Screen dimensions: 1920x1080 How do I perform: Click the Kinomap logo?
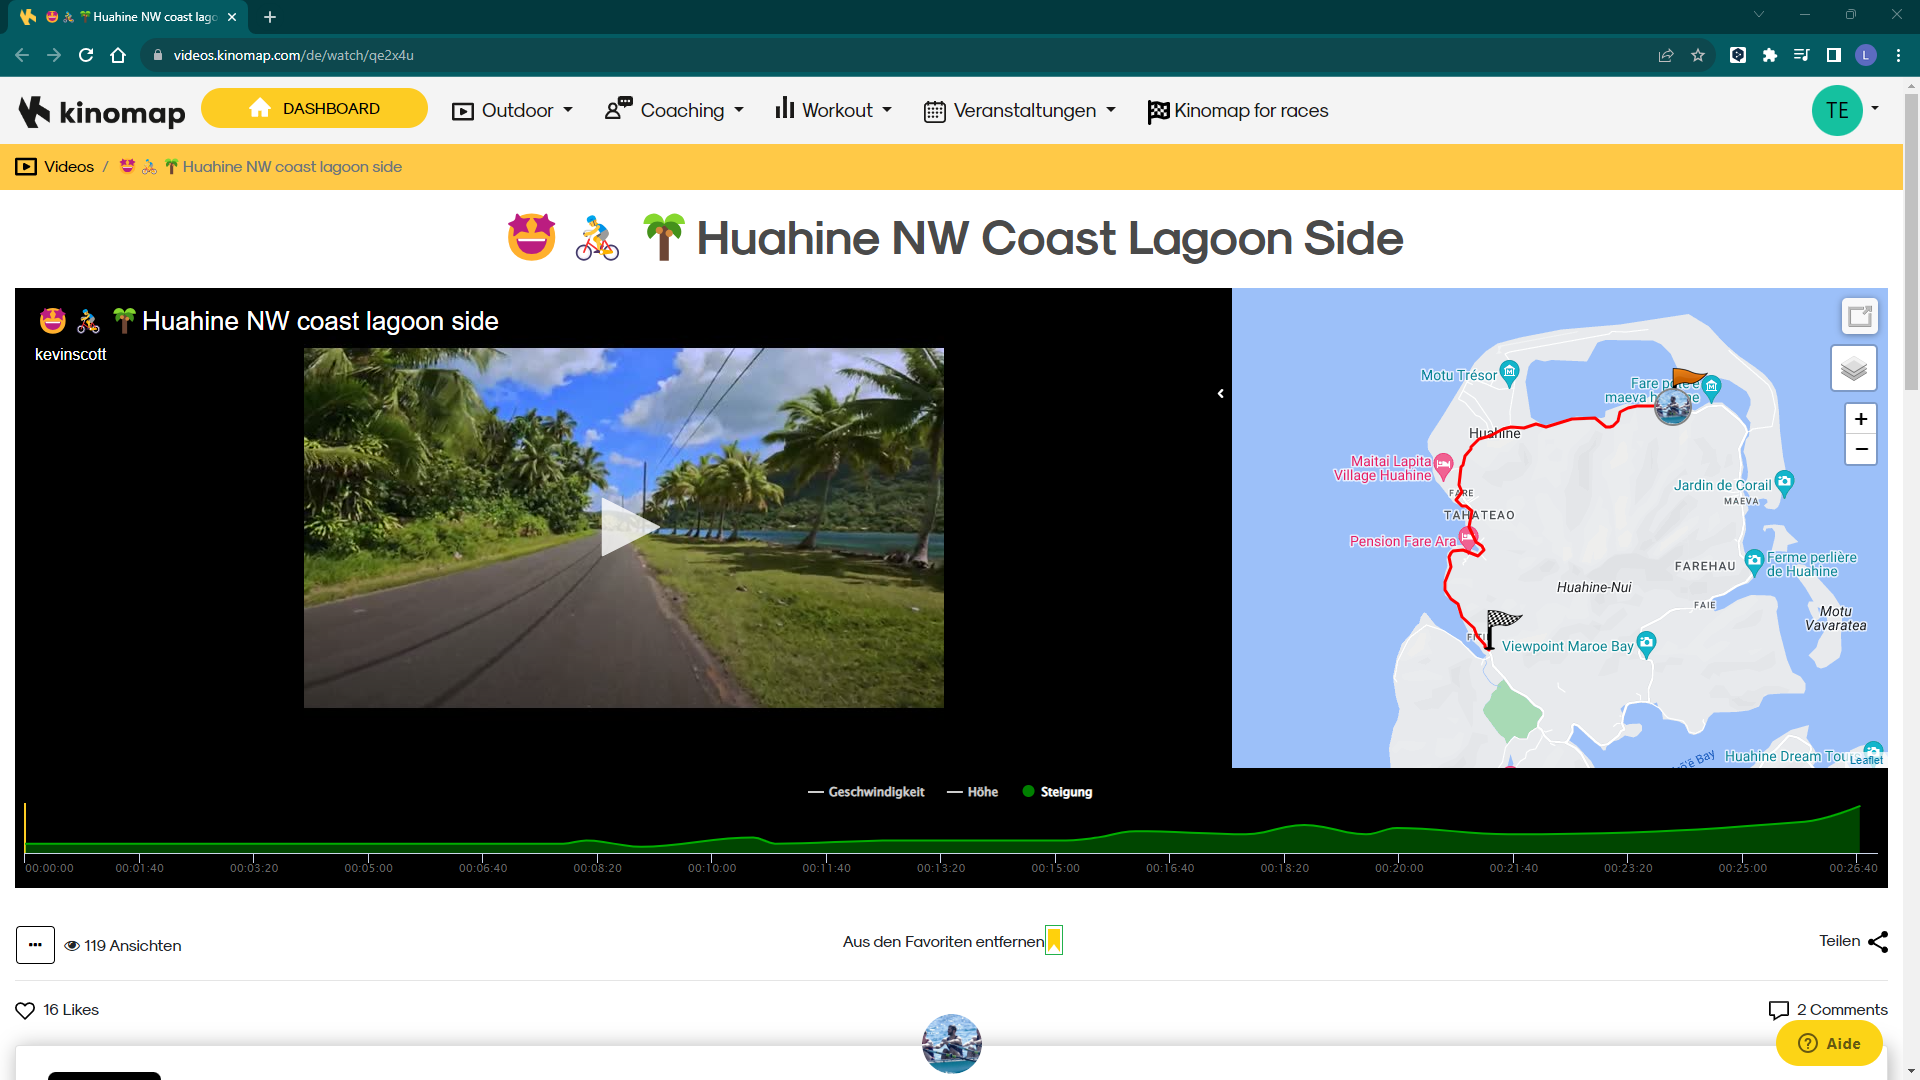(x=102, y=111)
